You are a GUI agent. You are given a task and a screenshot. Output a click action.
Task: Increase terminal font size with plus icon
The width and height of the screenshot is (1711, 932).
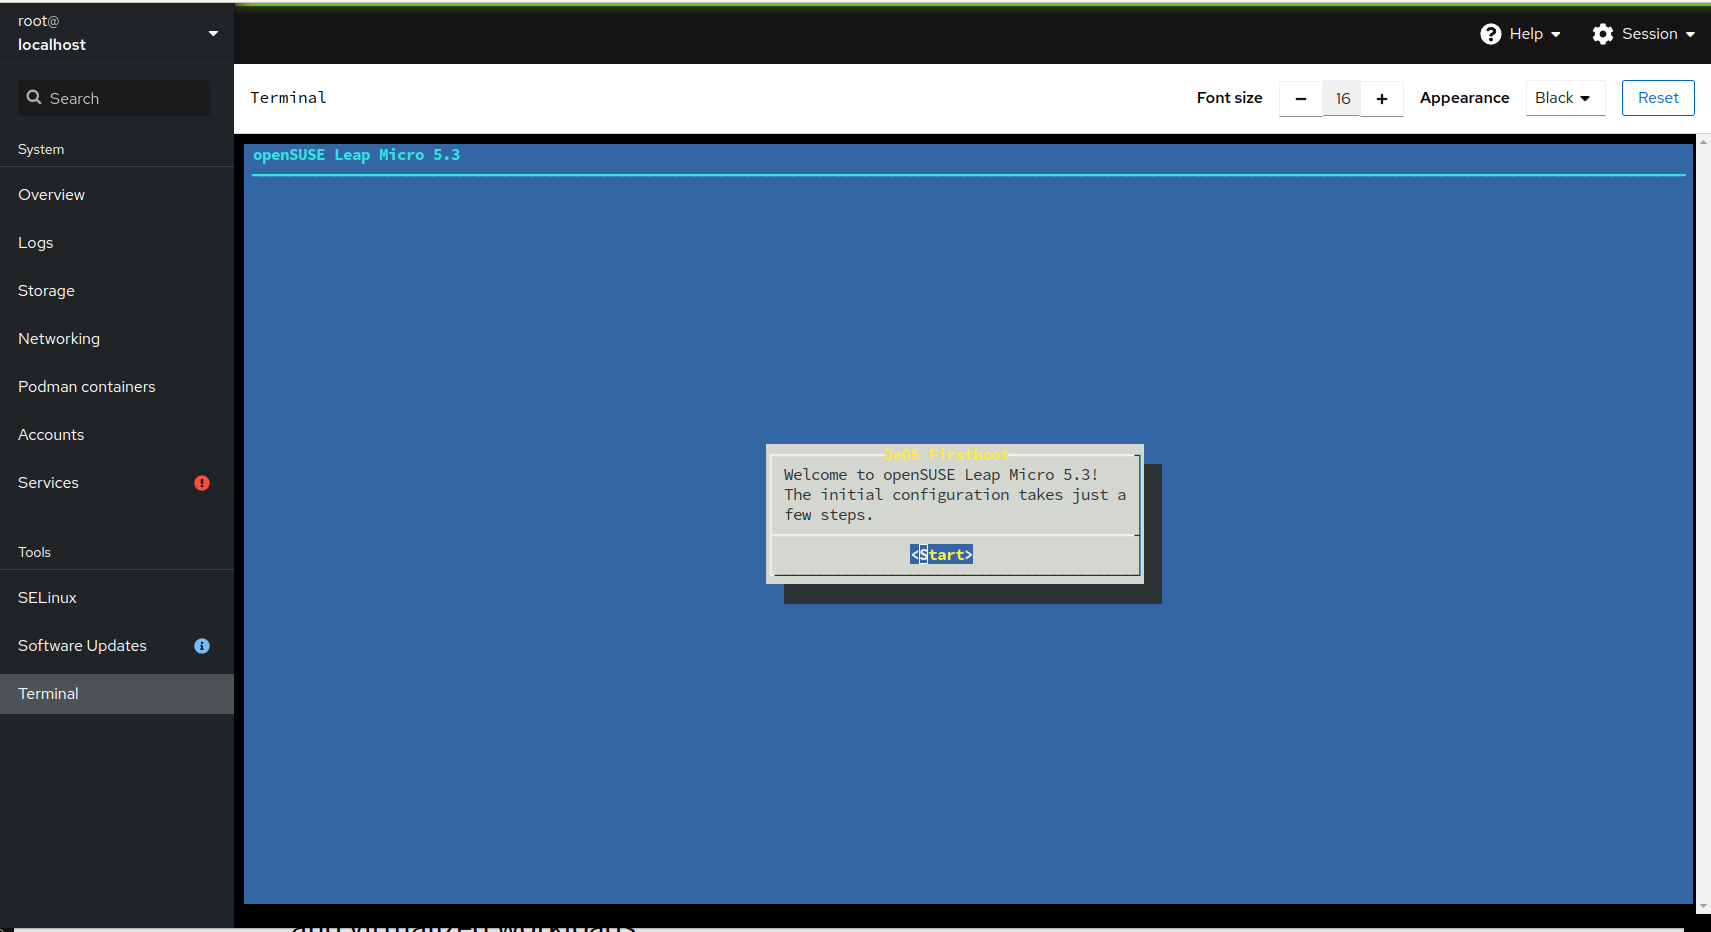pos(1381,98)
